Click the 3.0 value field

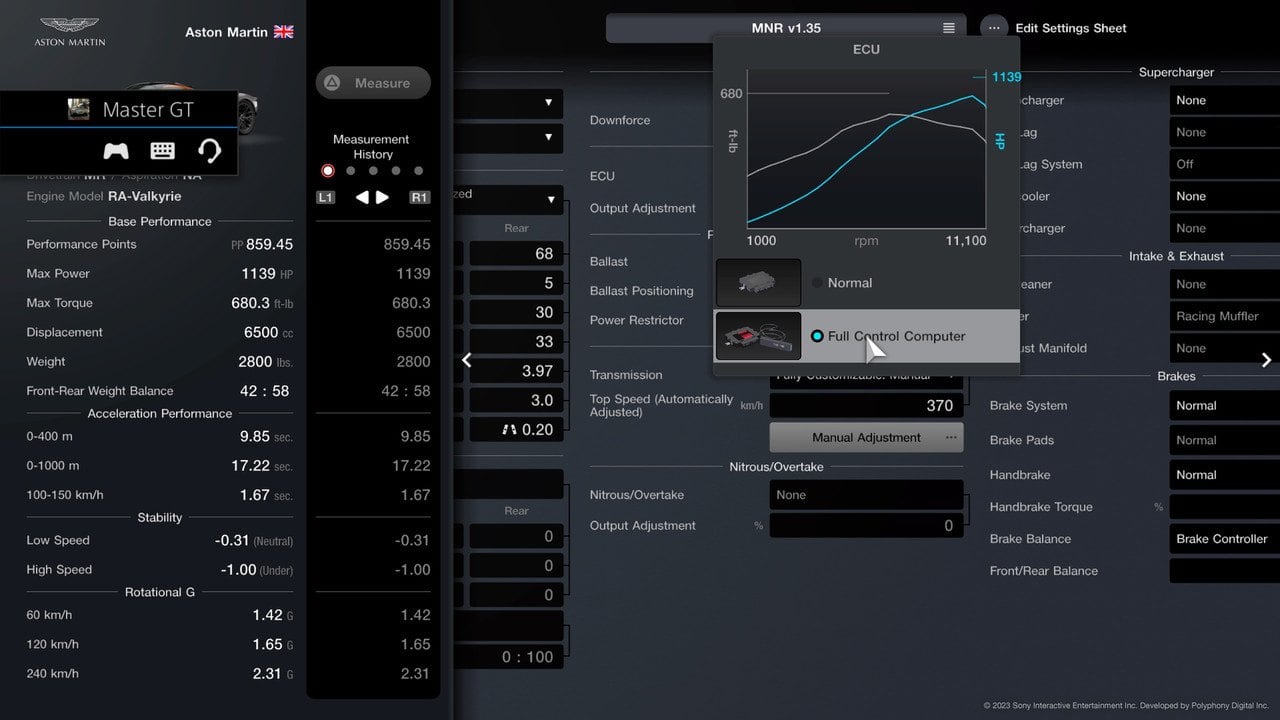pyautogui.click(x=516, y=400)
